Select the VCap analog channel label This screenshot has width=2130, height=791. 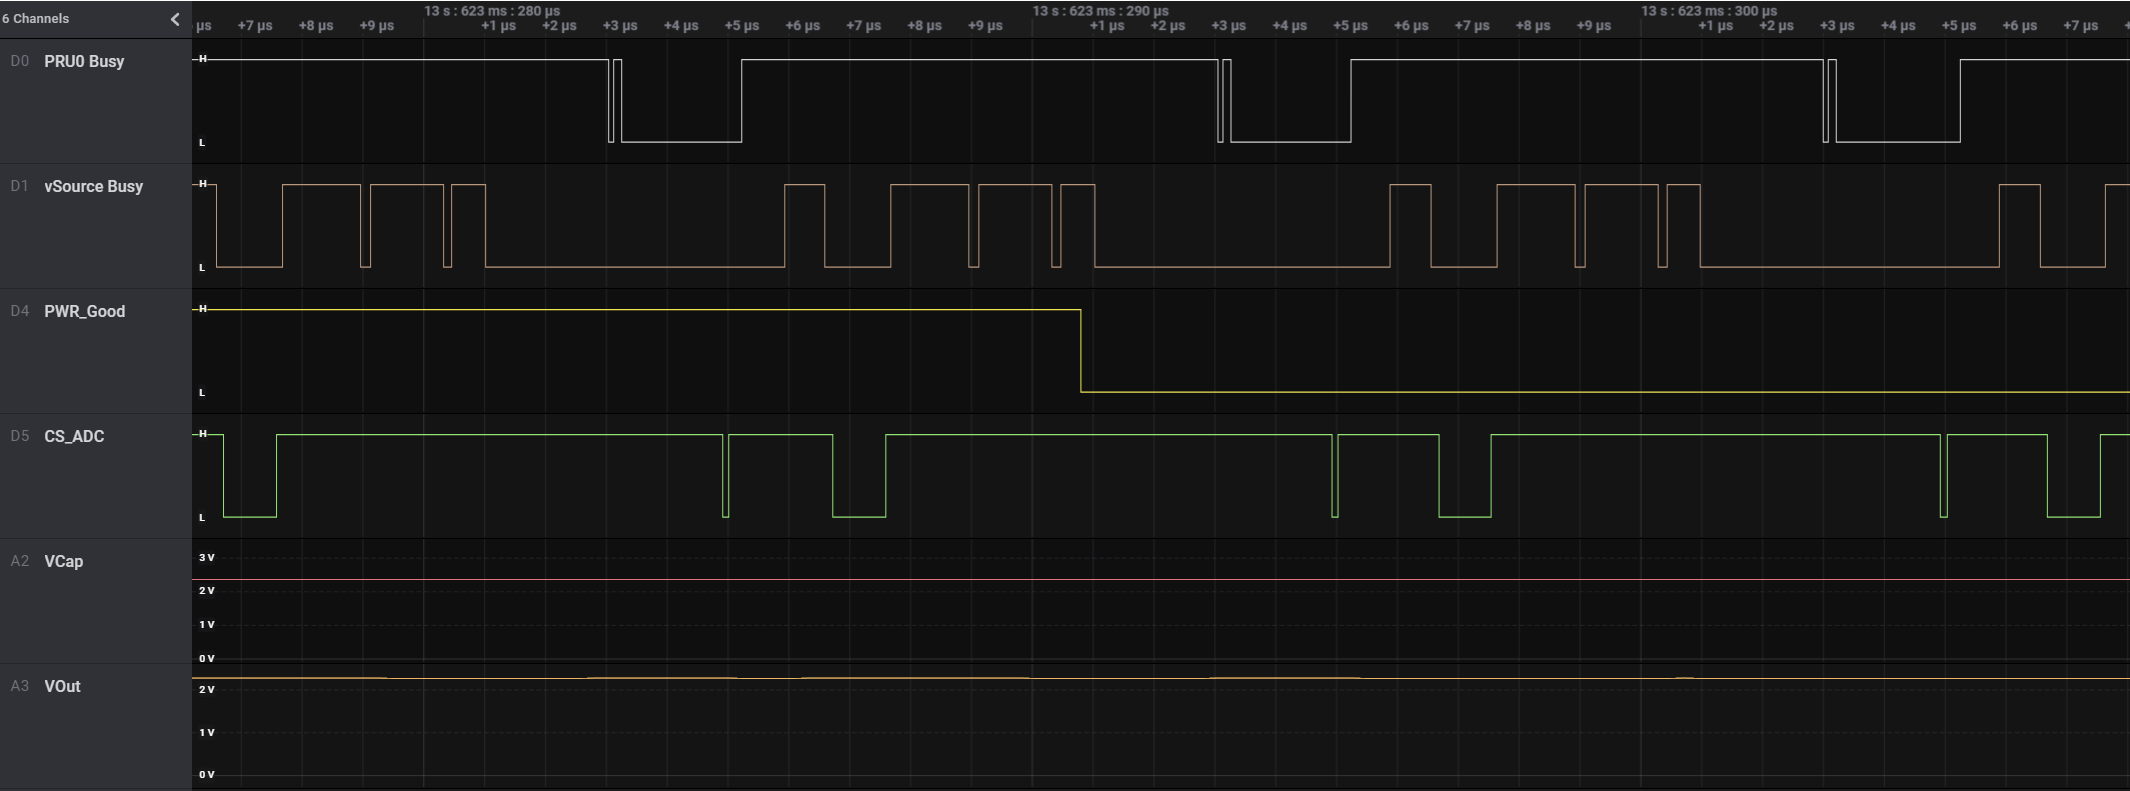coord(64,561)
